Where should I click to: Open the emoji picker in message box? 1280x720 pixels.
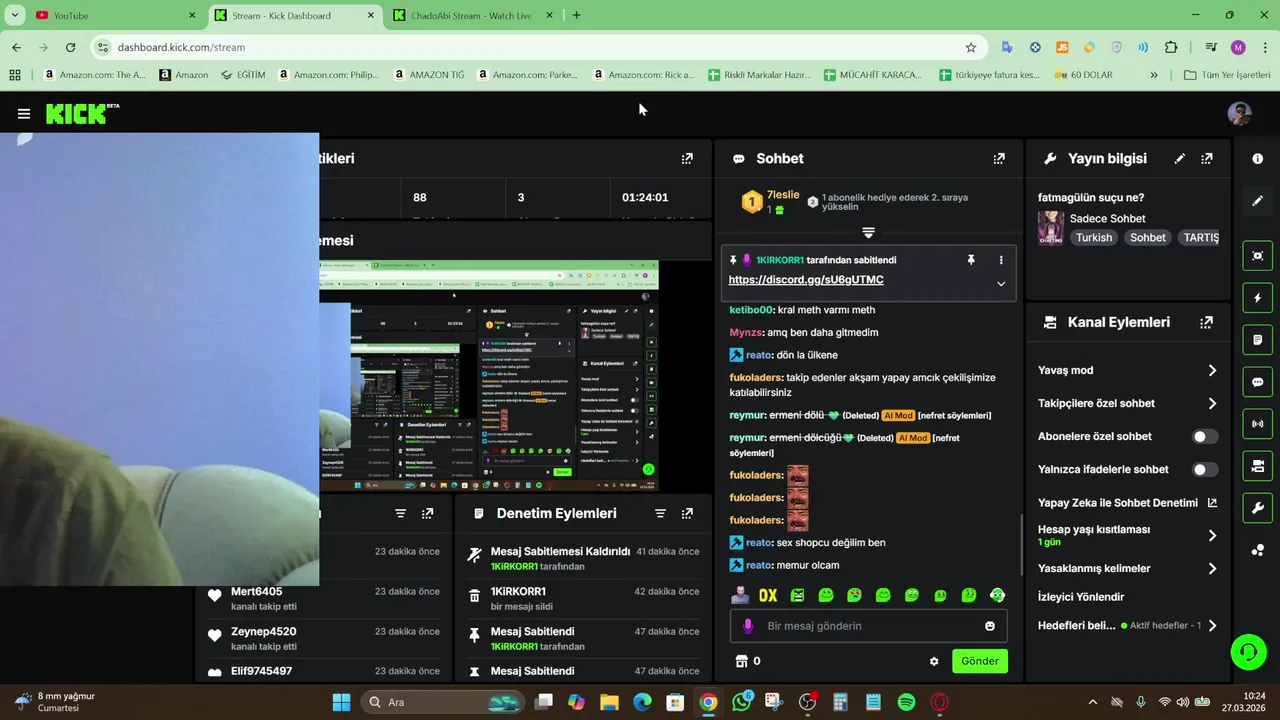[990, 626]
